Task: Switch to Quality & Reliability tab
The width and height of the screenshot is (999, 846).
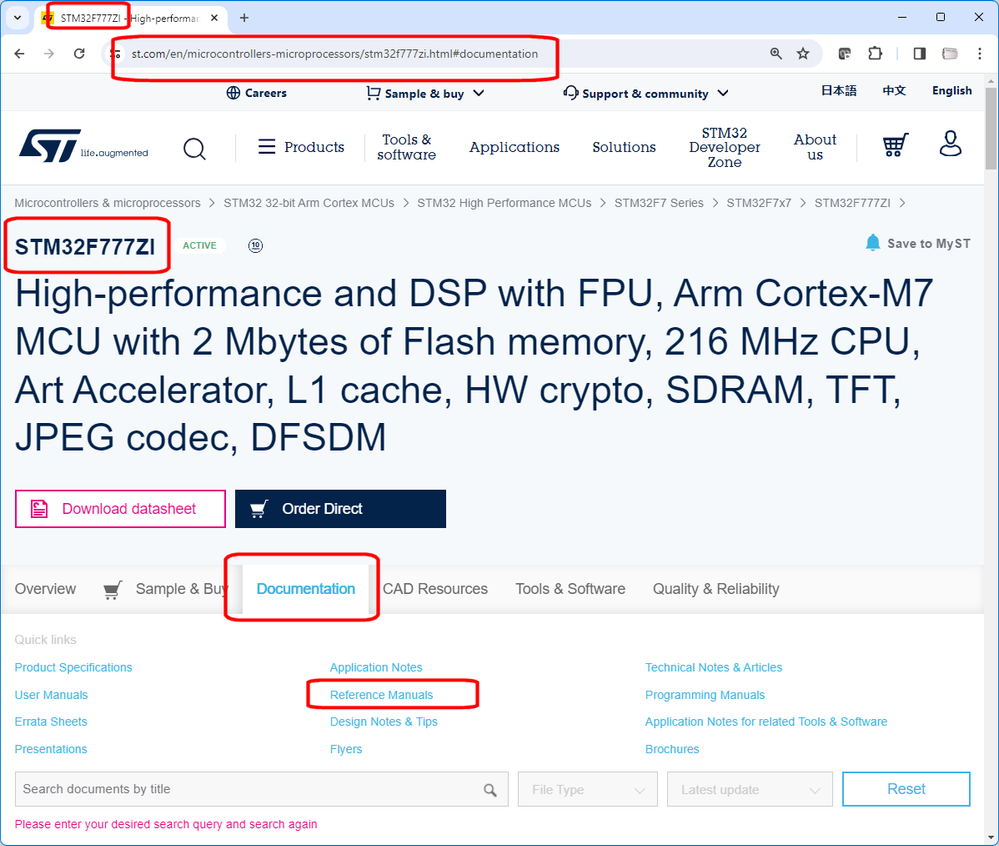Action: [715, 589]
